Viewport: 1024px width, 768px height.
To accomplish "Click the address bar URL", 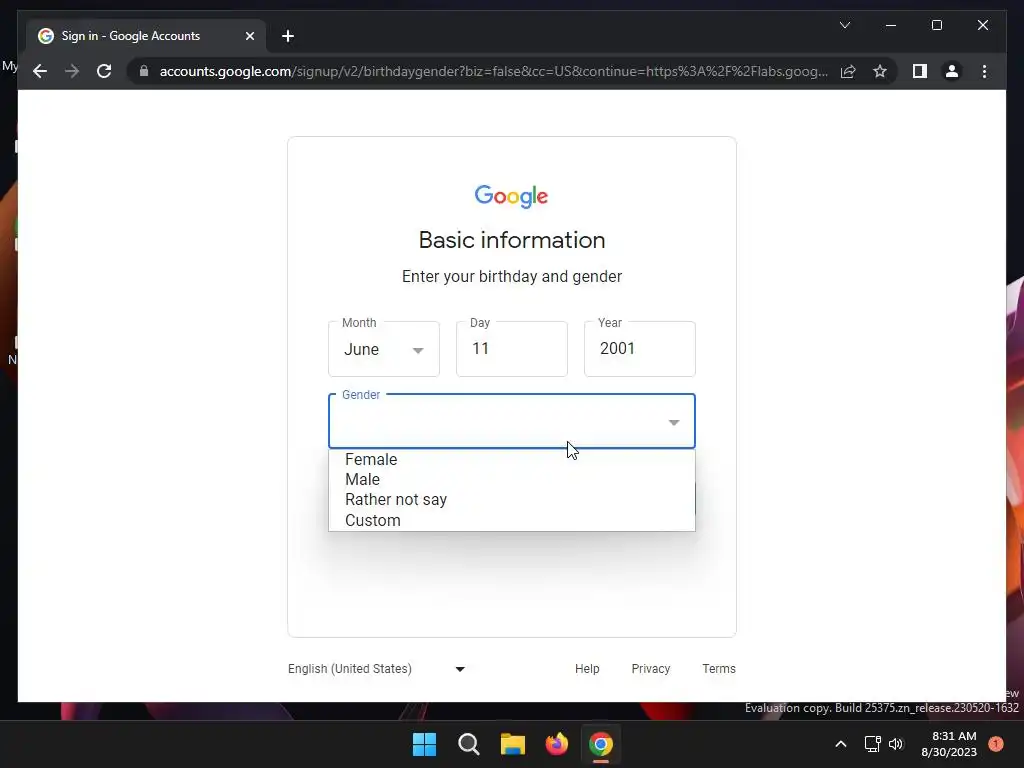I will [x=493, y=71].
